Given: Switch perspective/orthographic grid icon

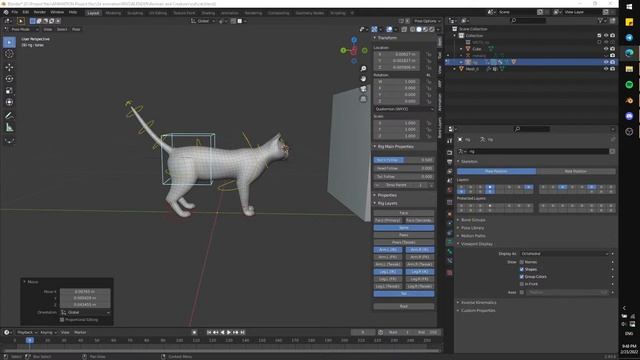Looking at the screenshot, I should (363, 99).
